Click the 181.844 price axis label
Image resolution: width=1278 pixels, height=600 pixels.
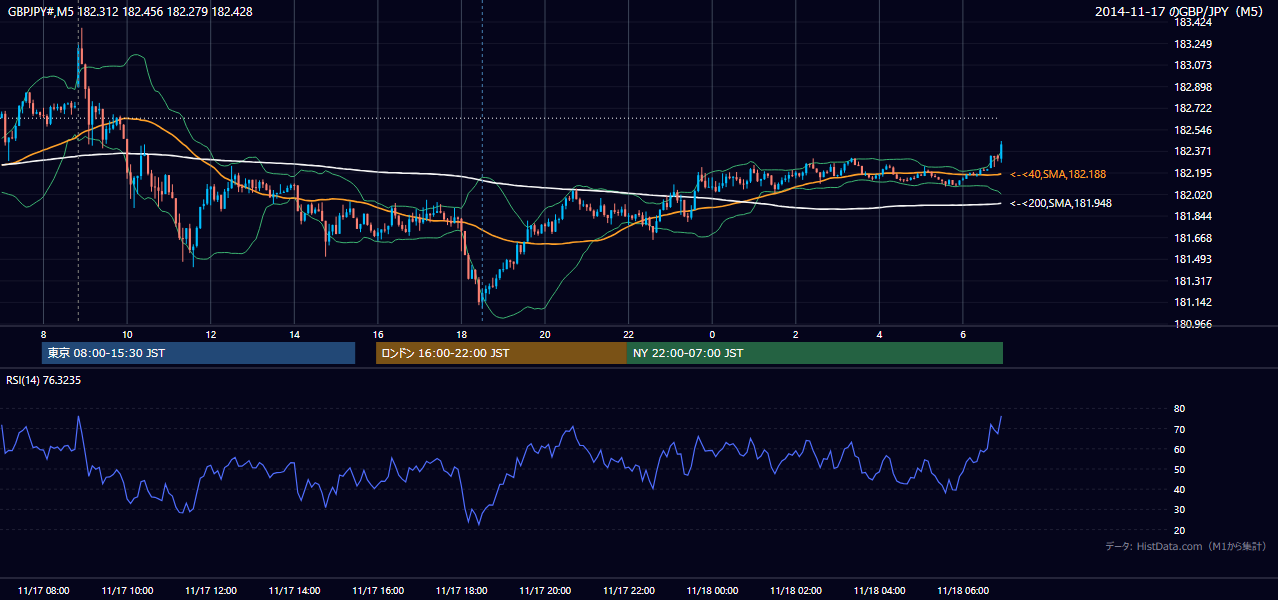tap(1193, 216)
